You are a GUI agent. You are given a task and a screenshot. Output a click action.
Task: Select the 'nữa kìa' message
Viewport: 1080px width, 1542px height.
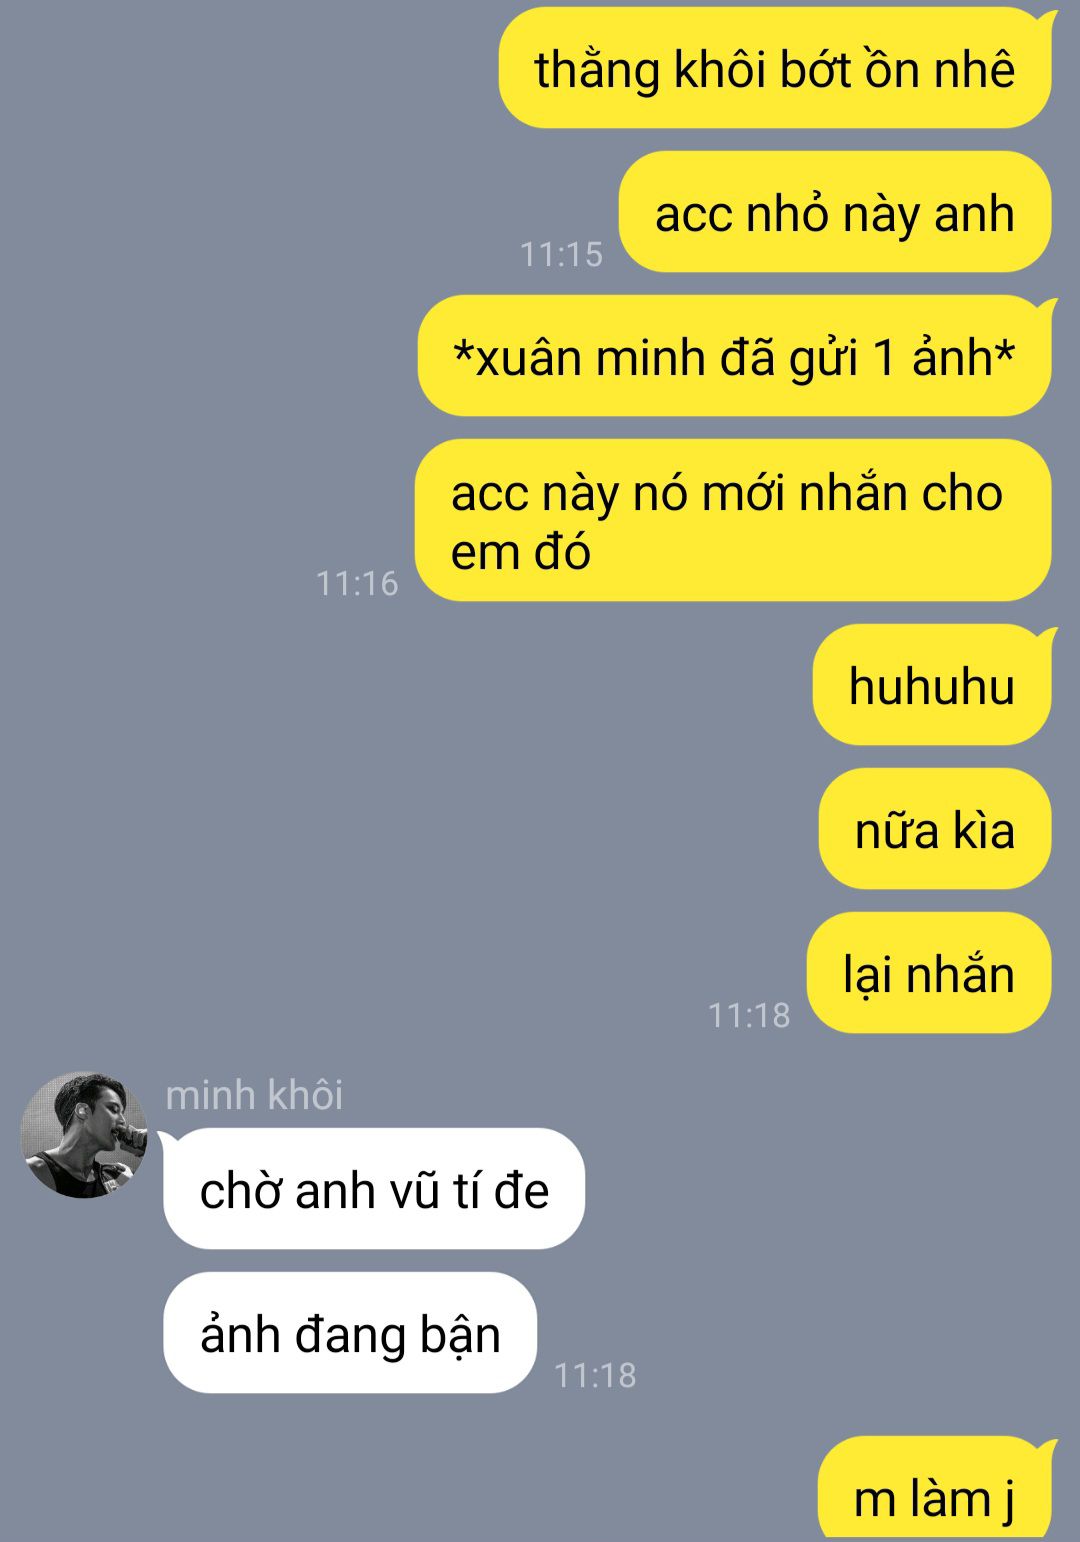(x=935, y=829)
